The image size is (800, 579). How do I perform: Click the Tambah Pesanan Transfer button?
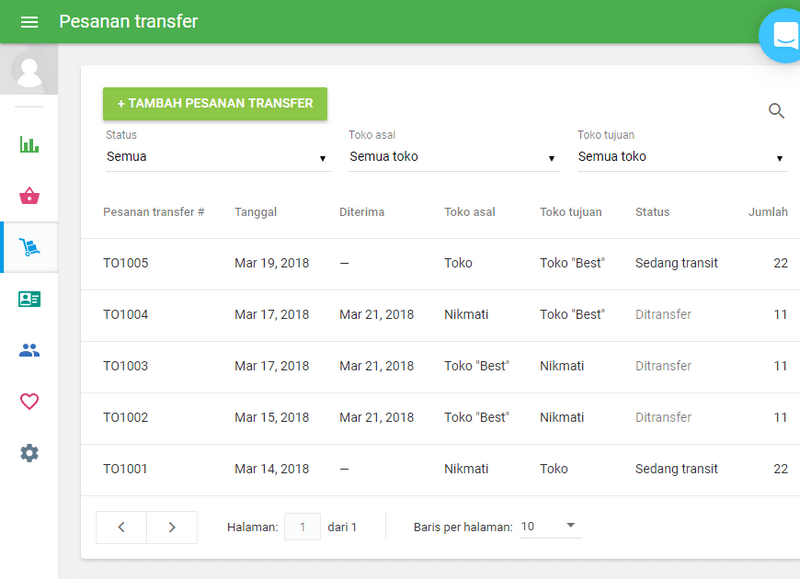214,103
